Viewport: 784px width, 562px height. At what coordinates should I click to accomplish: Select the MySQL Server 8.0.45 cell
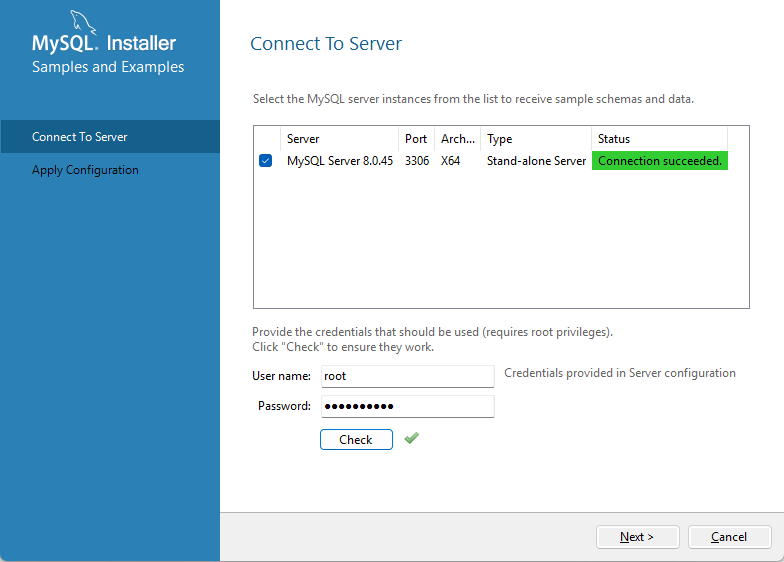pyautogui.click(x=340, y=161)
